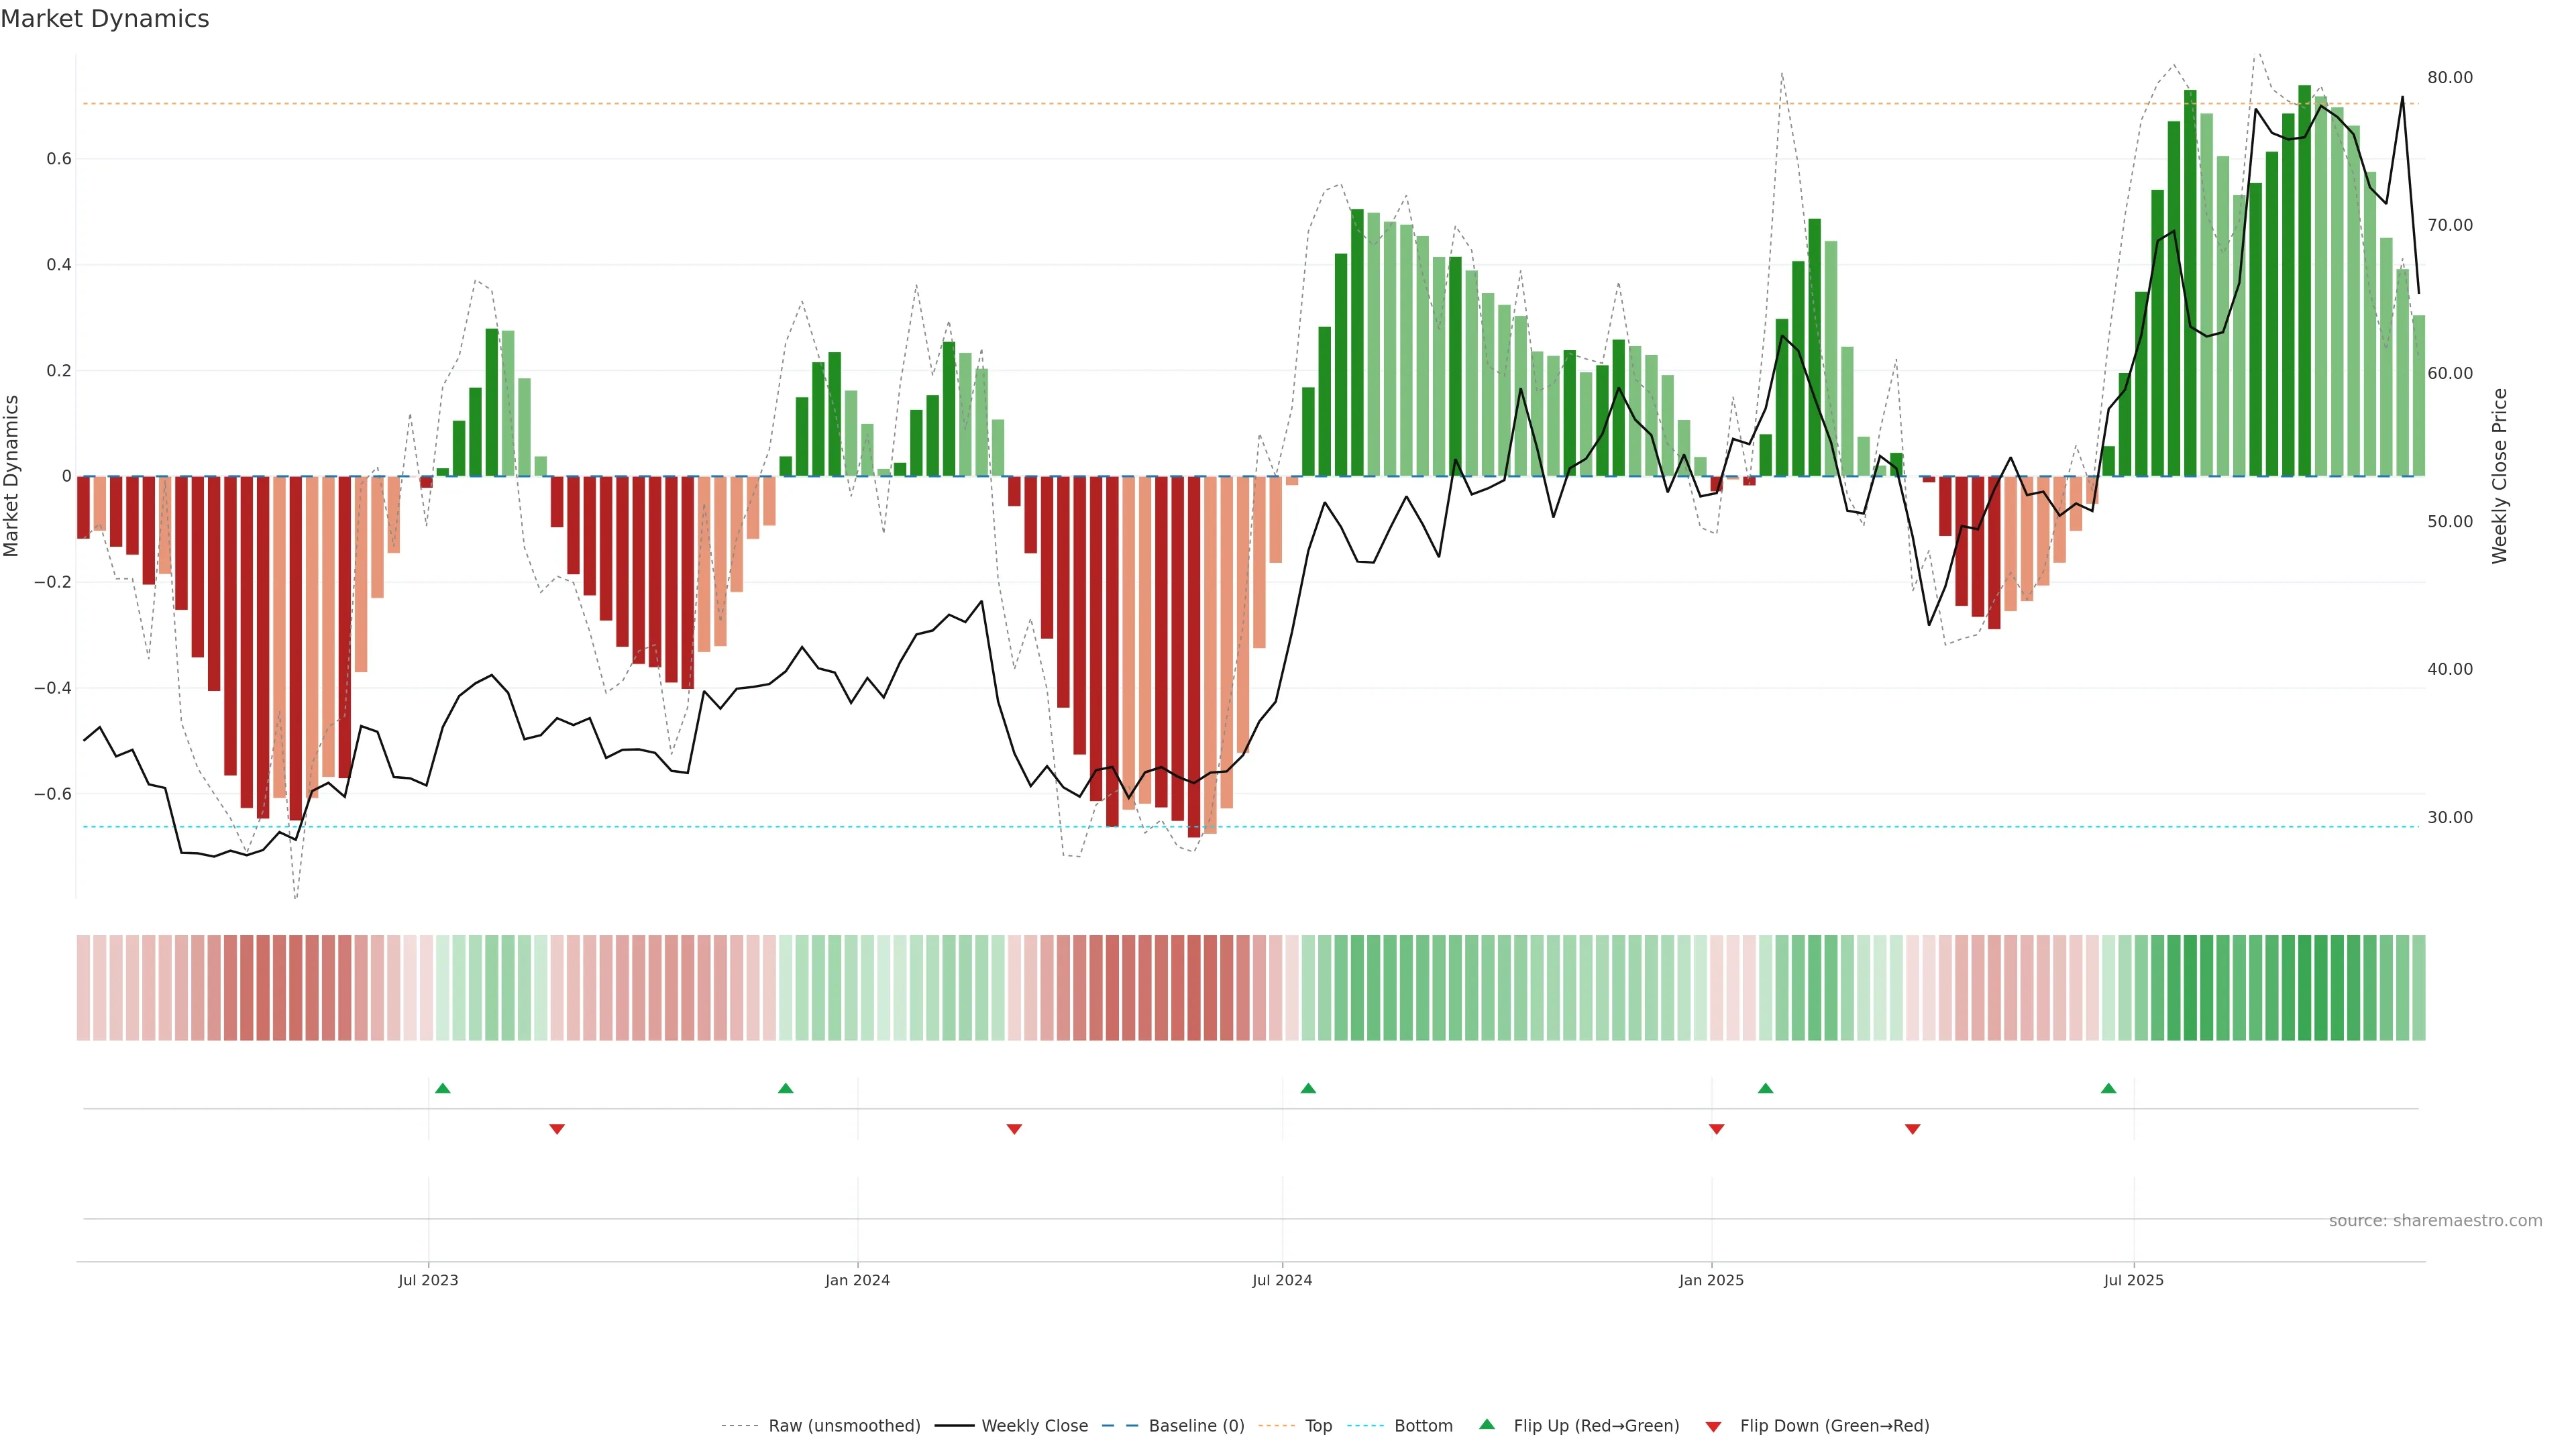
Task: Click the Weekly Close Price axis label
Action: point(2499,476)
